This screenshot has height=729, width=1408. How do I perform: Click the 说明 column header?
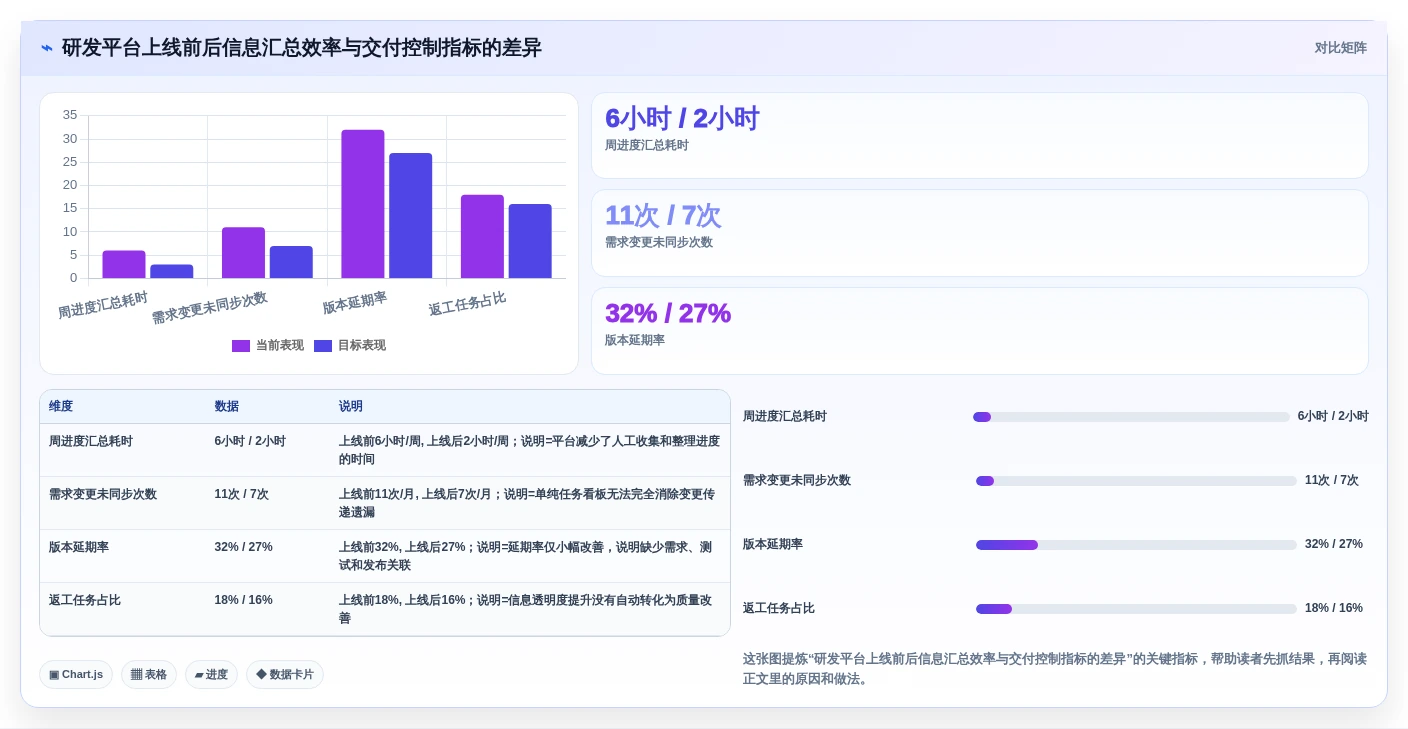(530, 407)
